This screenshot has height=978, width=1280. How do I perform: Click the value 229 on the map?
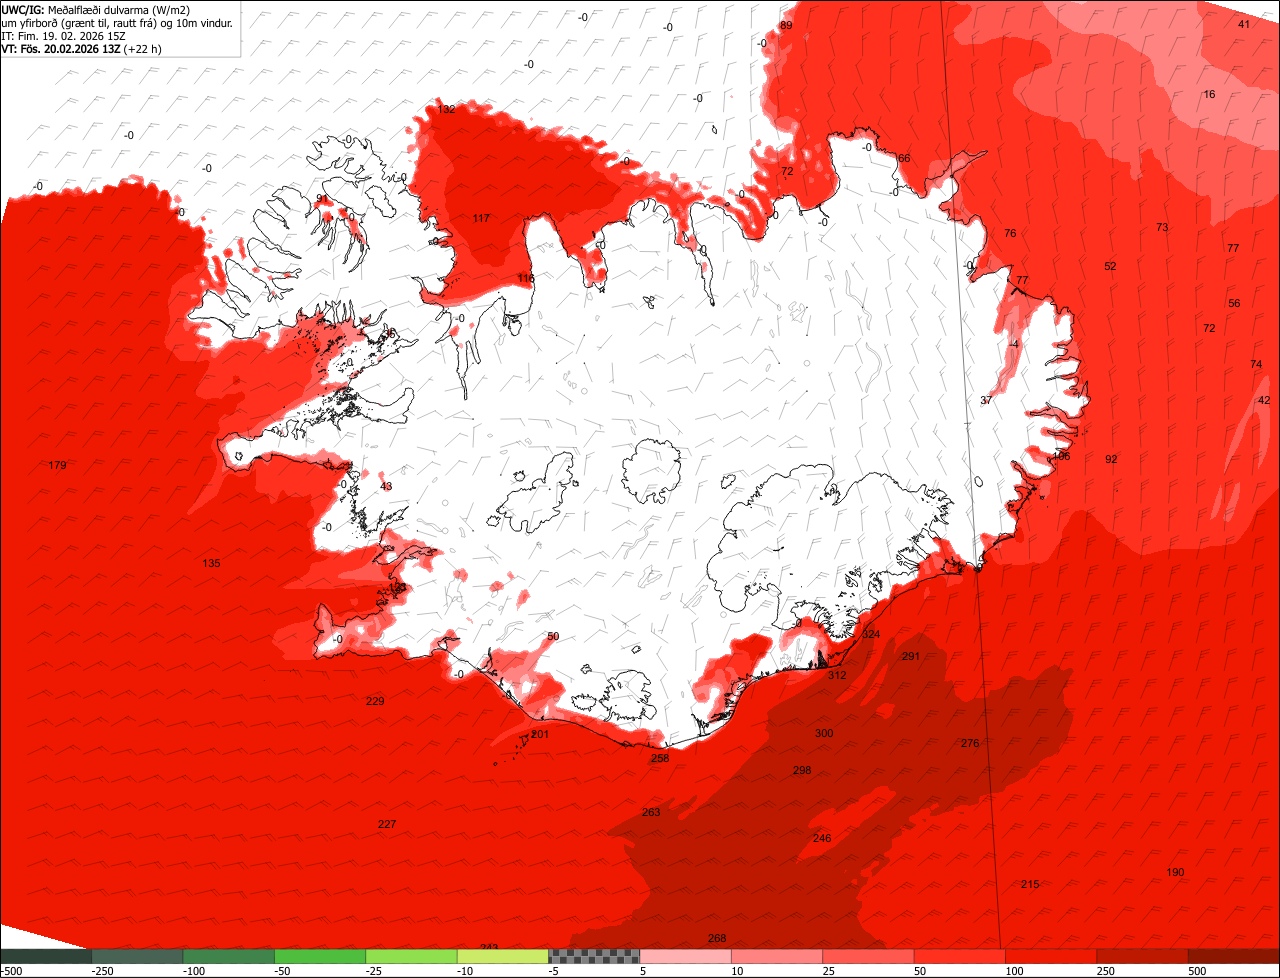coord(375,701)
